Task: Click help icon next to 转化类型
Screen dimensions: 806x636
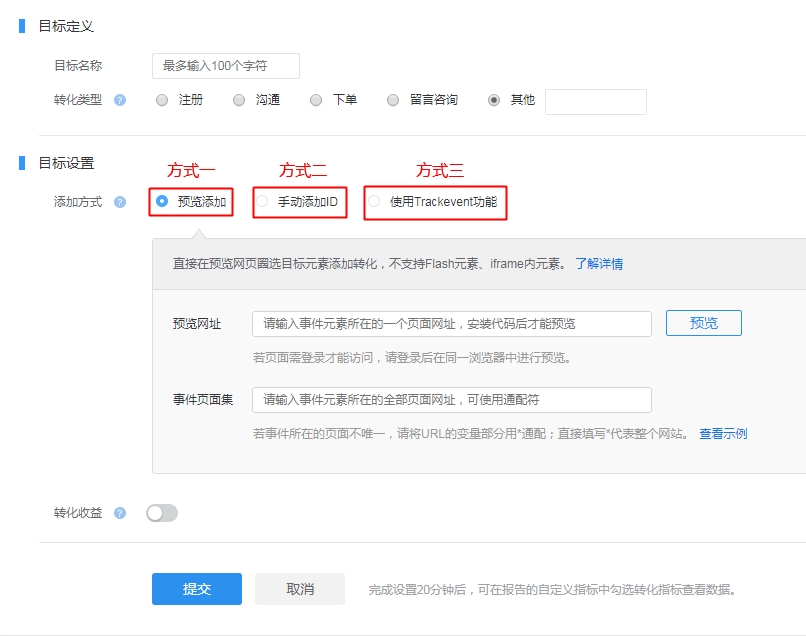Action: [x=120, y=100]
